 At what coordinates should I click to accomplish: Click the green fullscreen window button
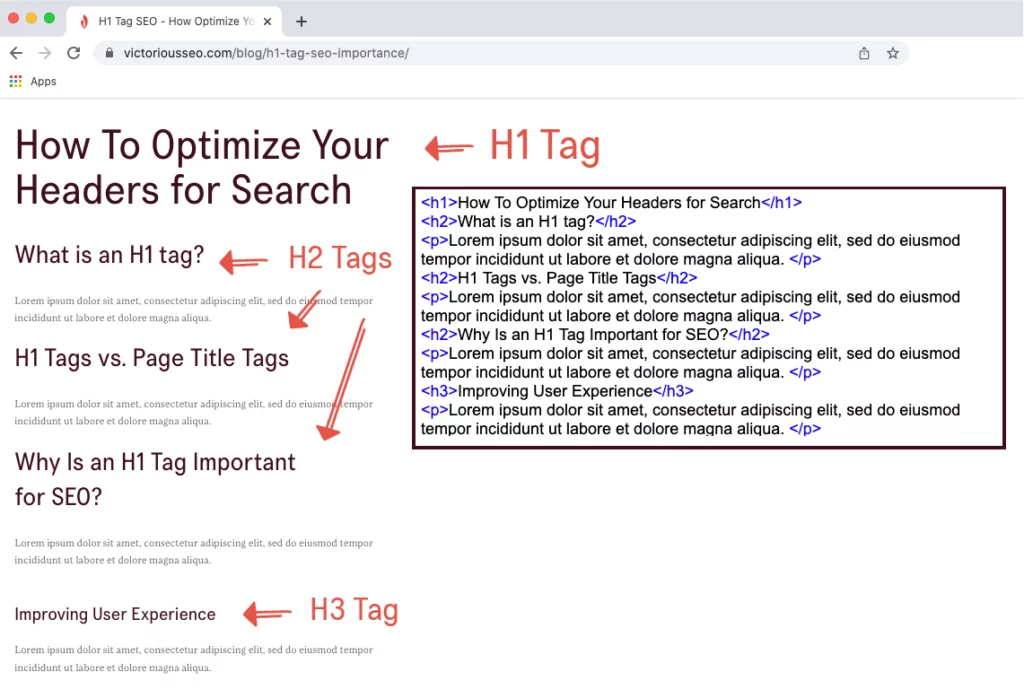[x=49, y=18]
